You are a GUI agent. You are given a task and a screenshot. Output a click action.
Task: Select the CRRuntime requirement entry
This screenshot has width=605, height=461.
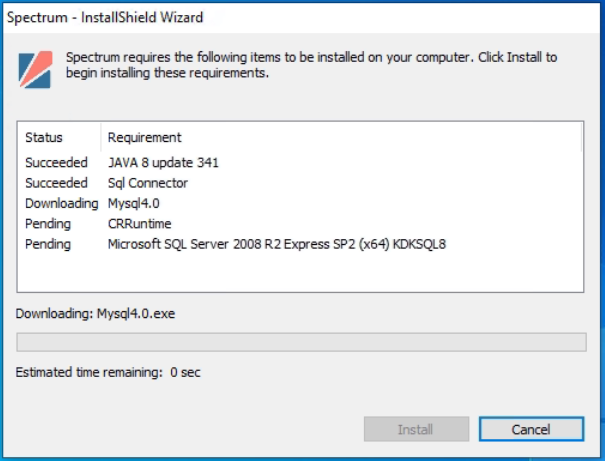[x=139, y=224]
